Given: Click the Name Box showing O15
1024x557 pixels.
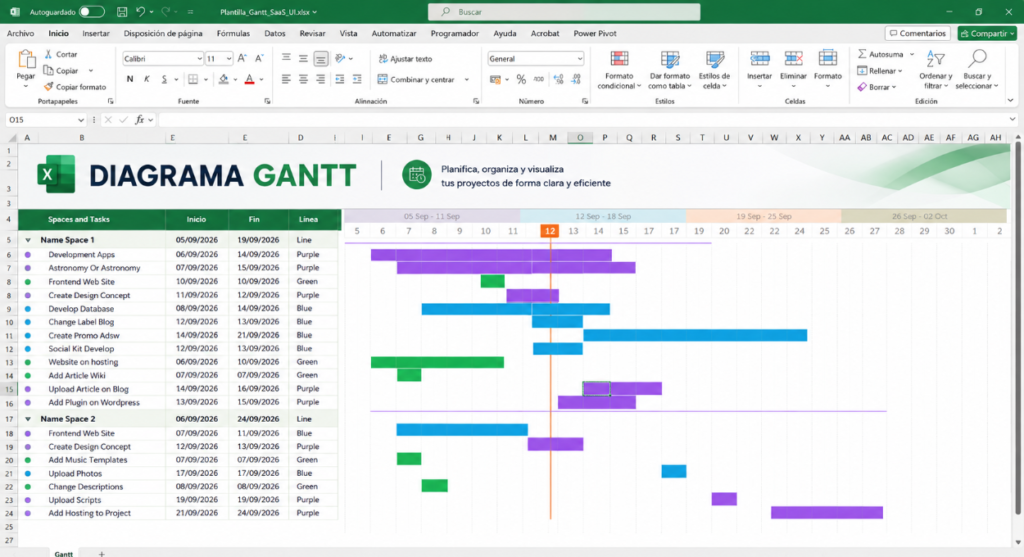Looking at the screenshot, I should pos(46,119).
